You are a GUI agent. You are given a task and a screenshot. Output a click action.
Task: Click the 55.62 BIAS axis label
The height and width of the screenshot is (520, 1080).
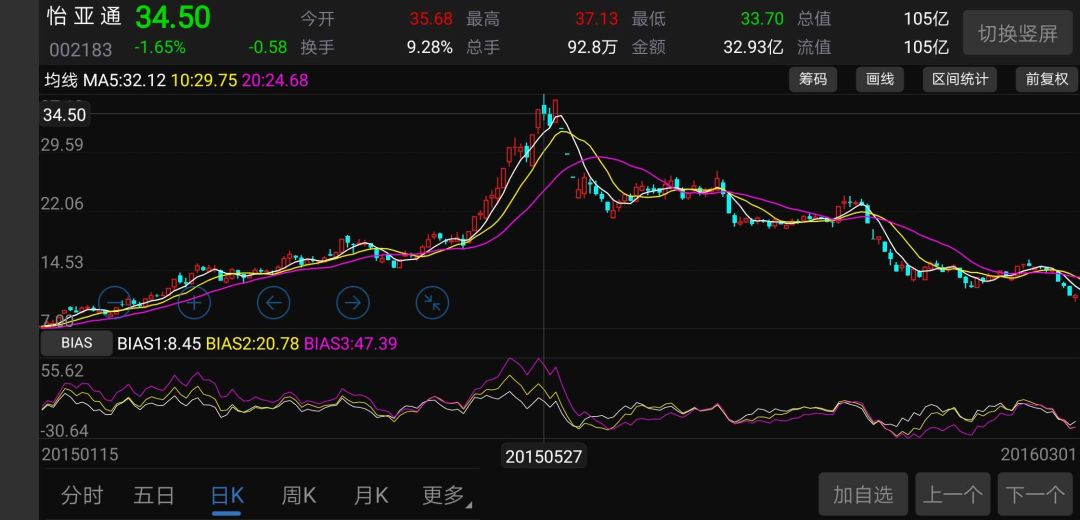[x=63, y=371]
